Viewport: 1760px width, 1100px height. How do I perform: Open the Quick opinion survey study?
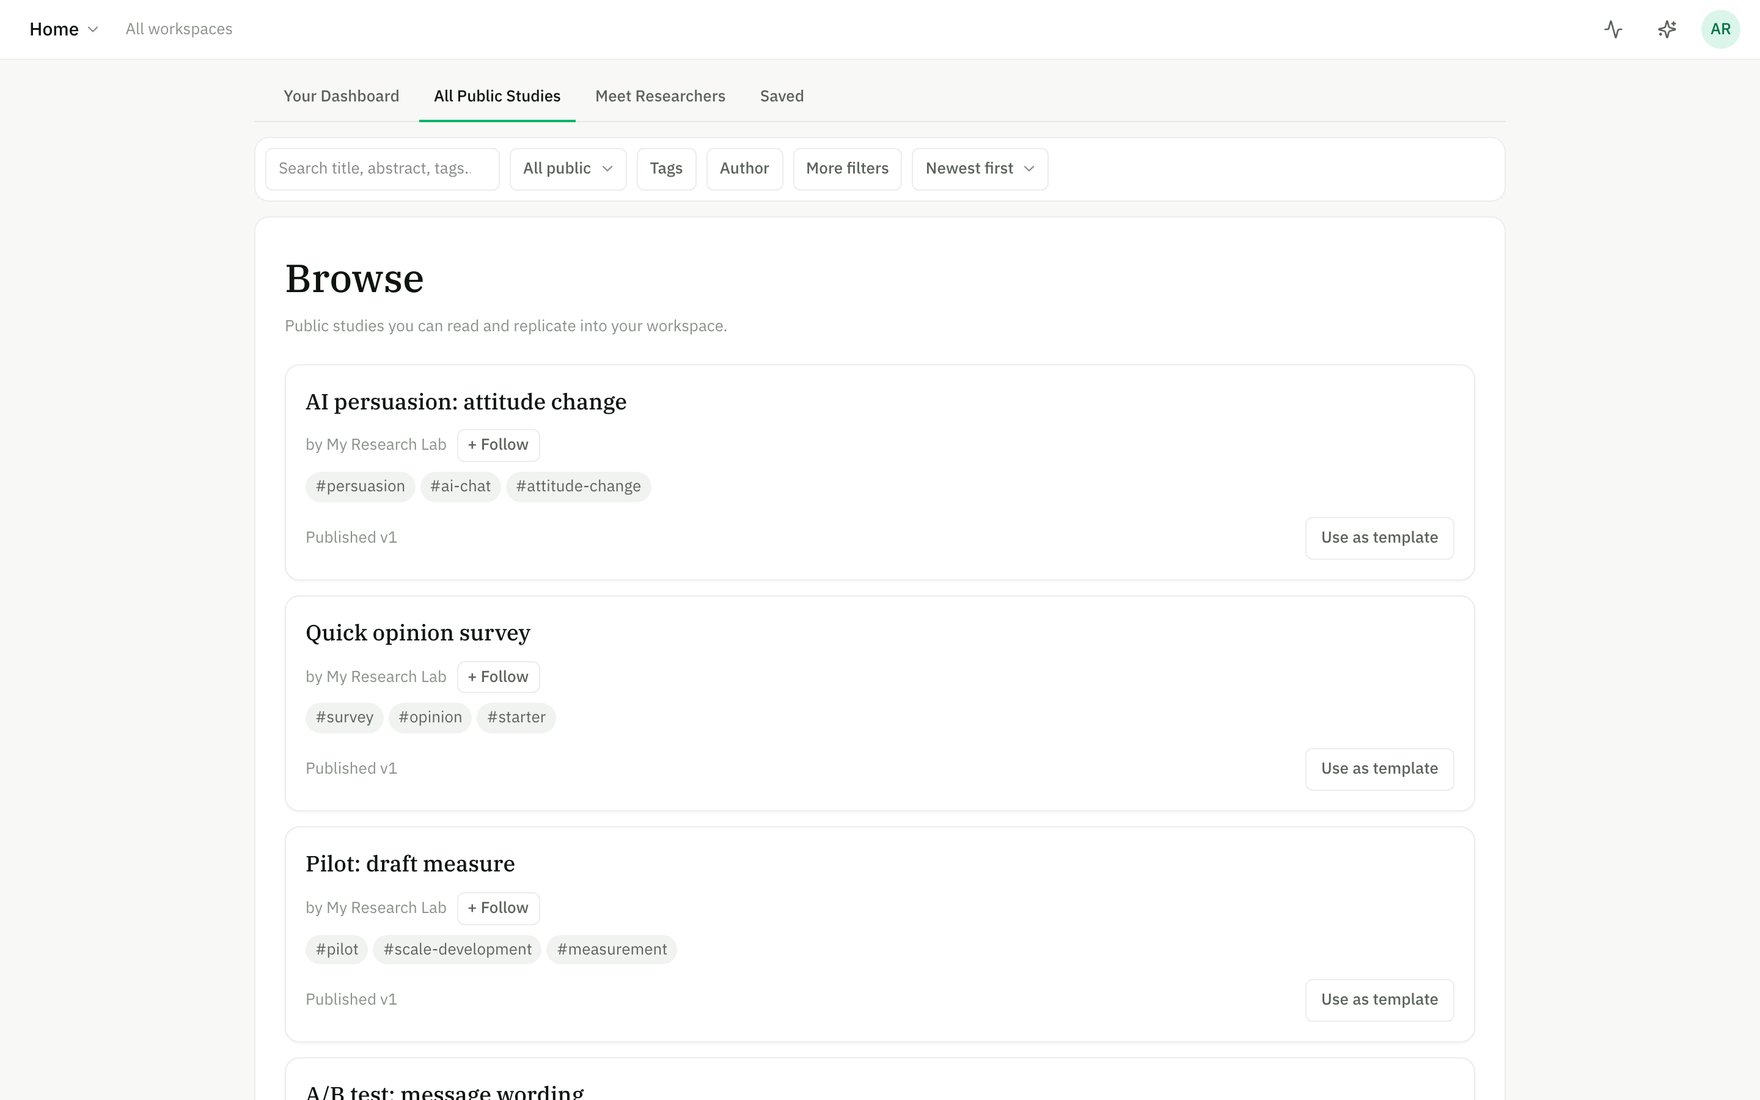[418, 633]
